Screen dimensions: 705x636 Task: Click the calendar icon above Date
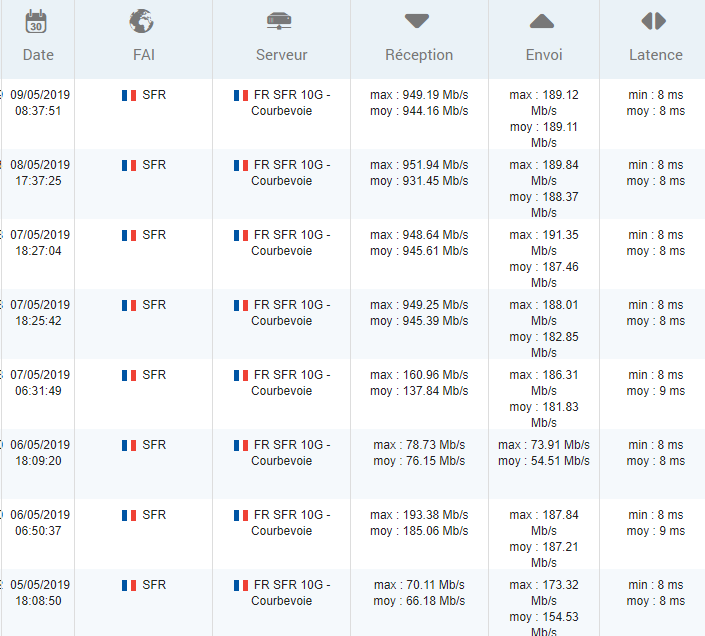(x=37, y=21)
